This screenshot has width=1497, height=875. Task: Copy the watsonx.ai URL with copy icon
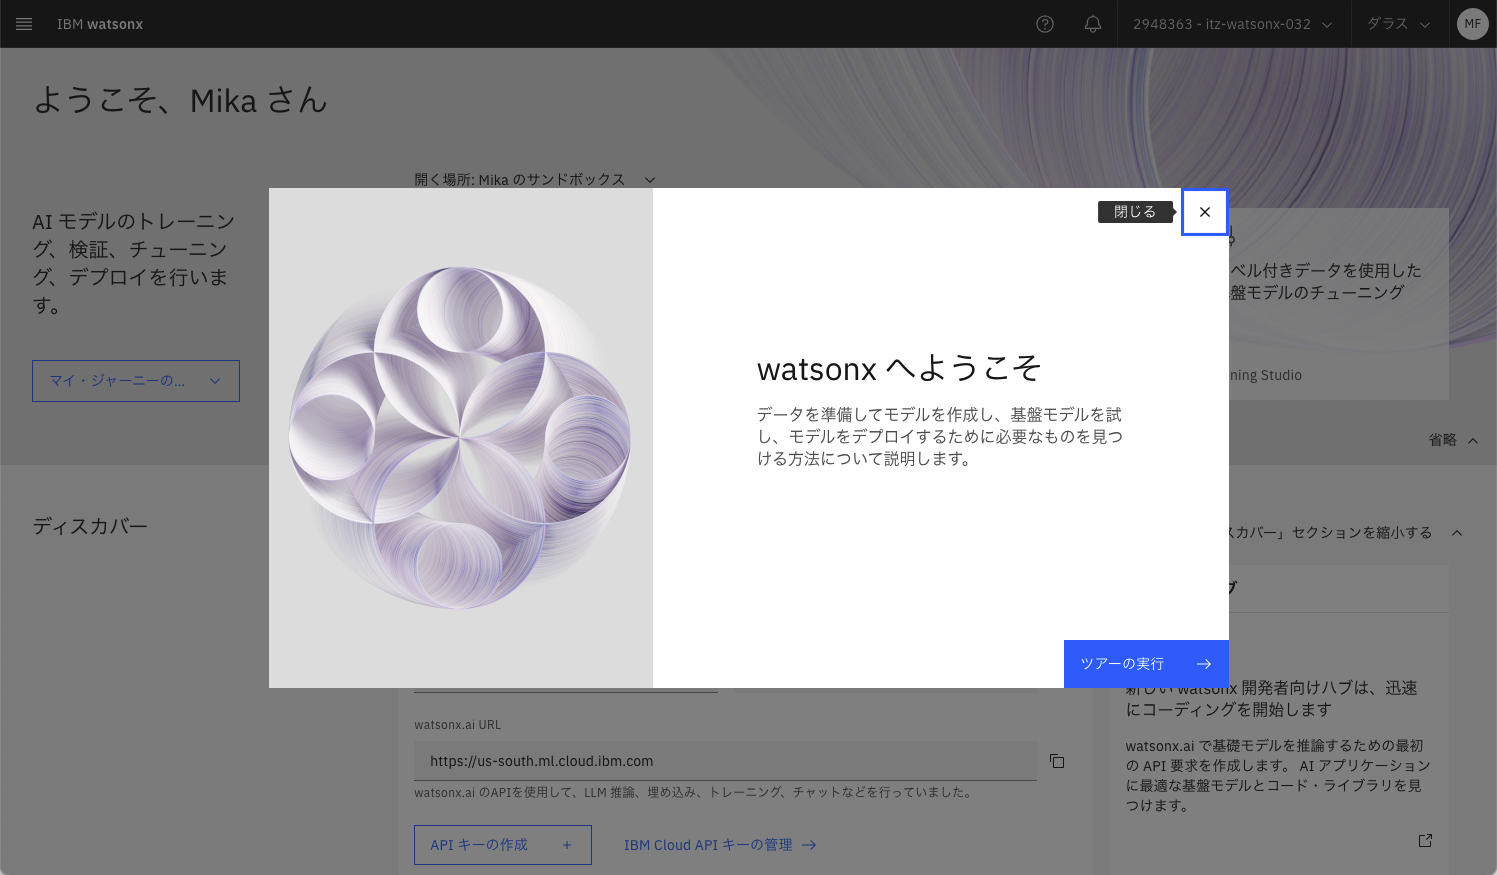pyautogui.click(x=1057, y=761)
